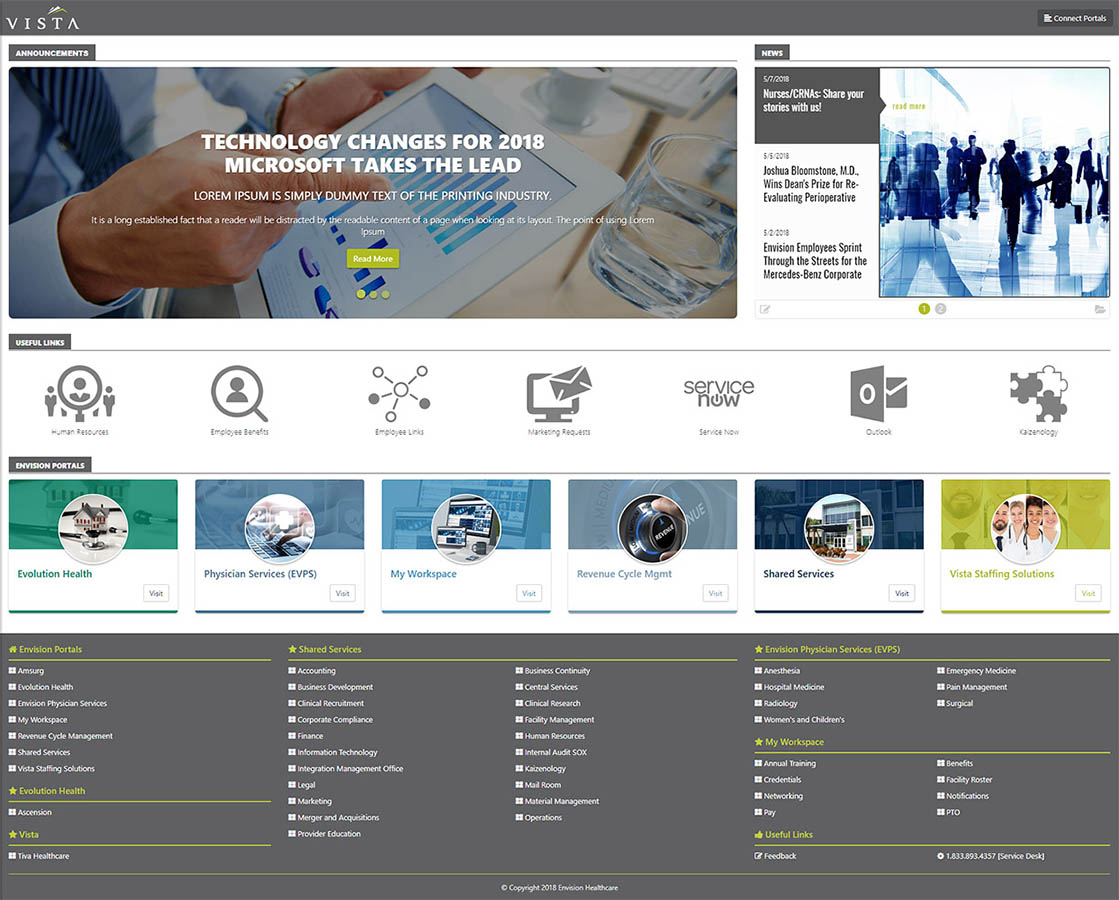Open the Accounting footer link

[316, 671]
